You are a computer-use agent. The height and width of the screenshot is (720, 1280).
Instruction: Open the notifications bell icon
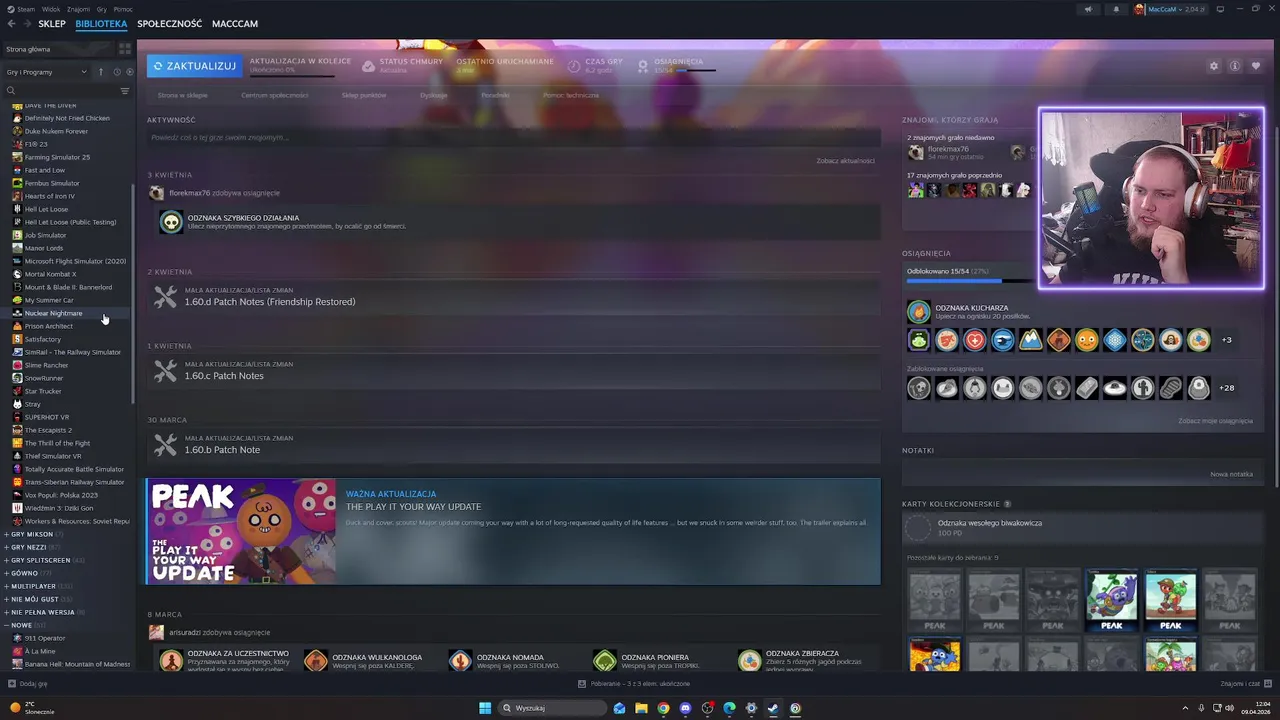(1116, 9)
